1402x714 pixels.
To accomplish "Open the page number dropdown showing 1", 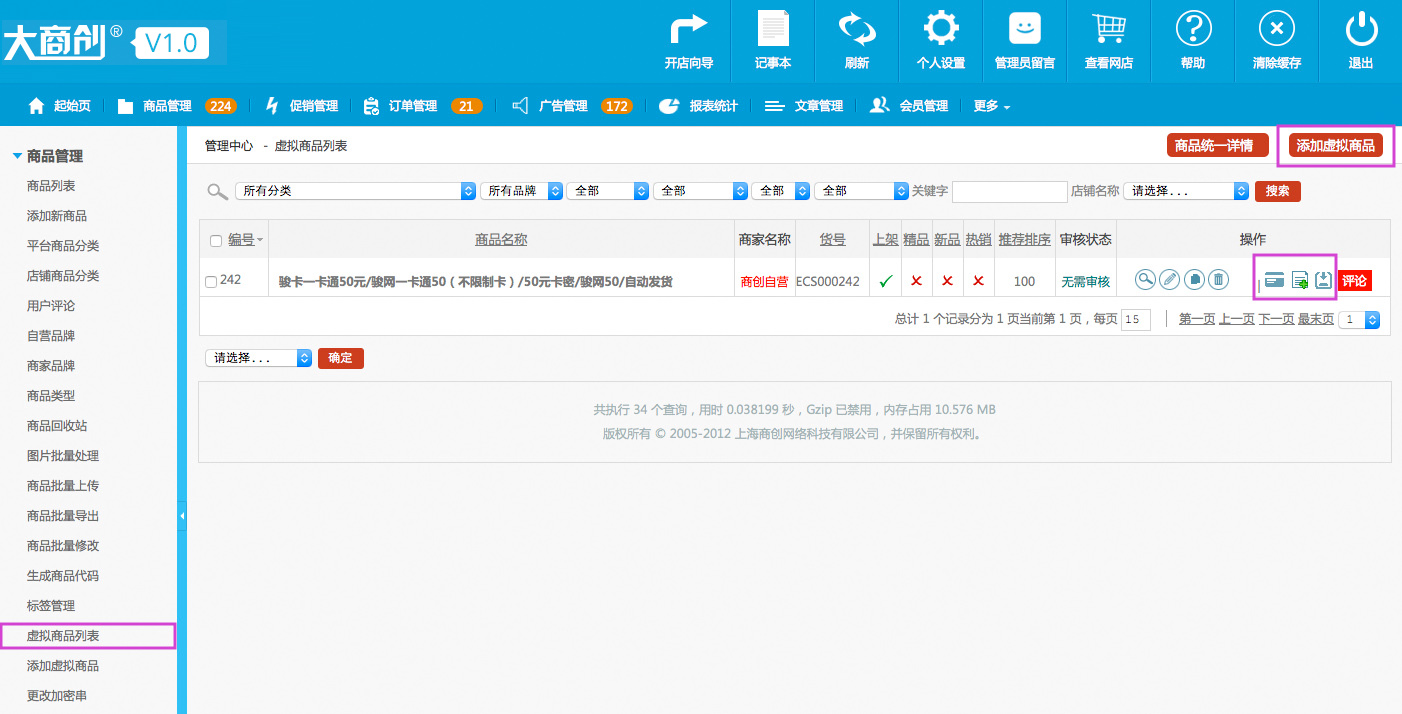I will coord(1359,319).
